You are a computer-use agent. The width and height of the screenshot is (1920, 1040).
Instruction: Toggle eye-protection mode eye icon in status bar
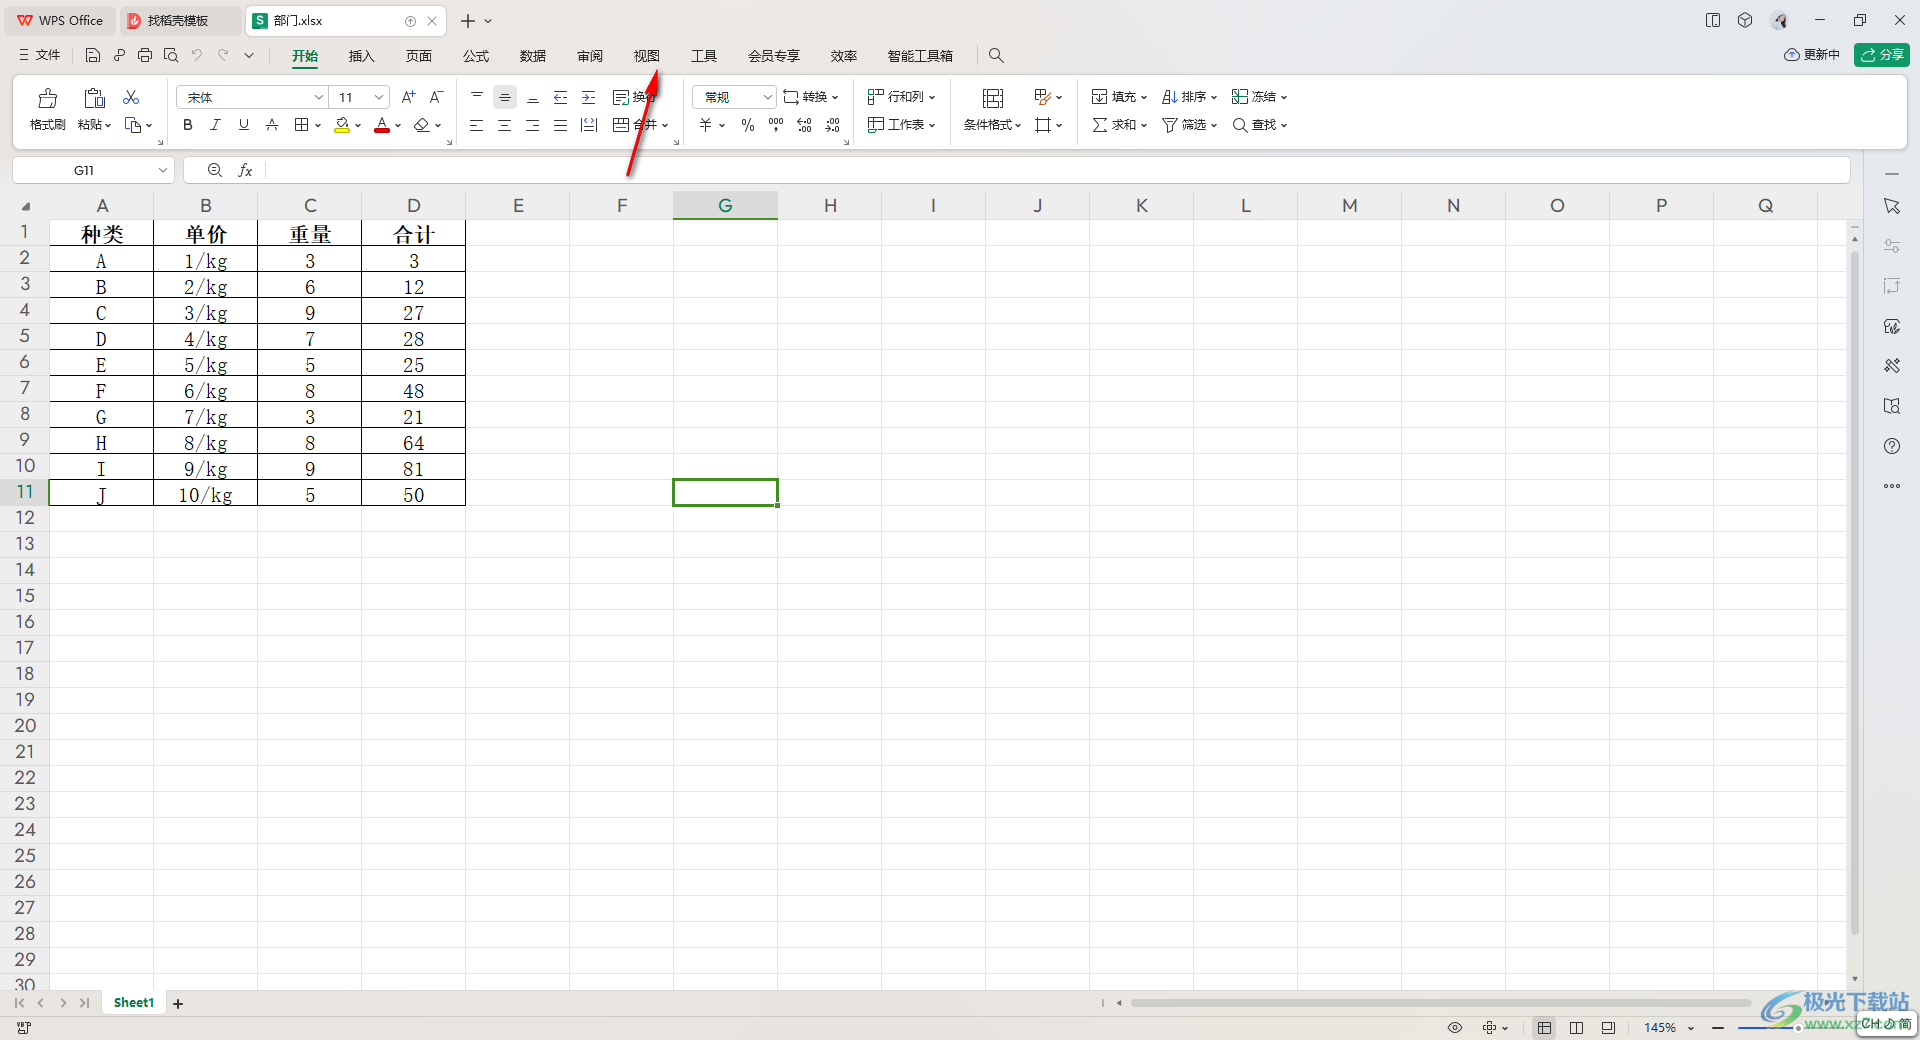[1455, 1027]
